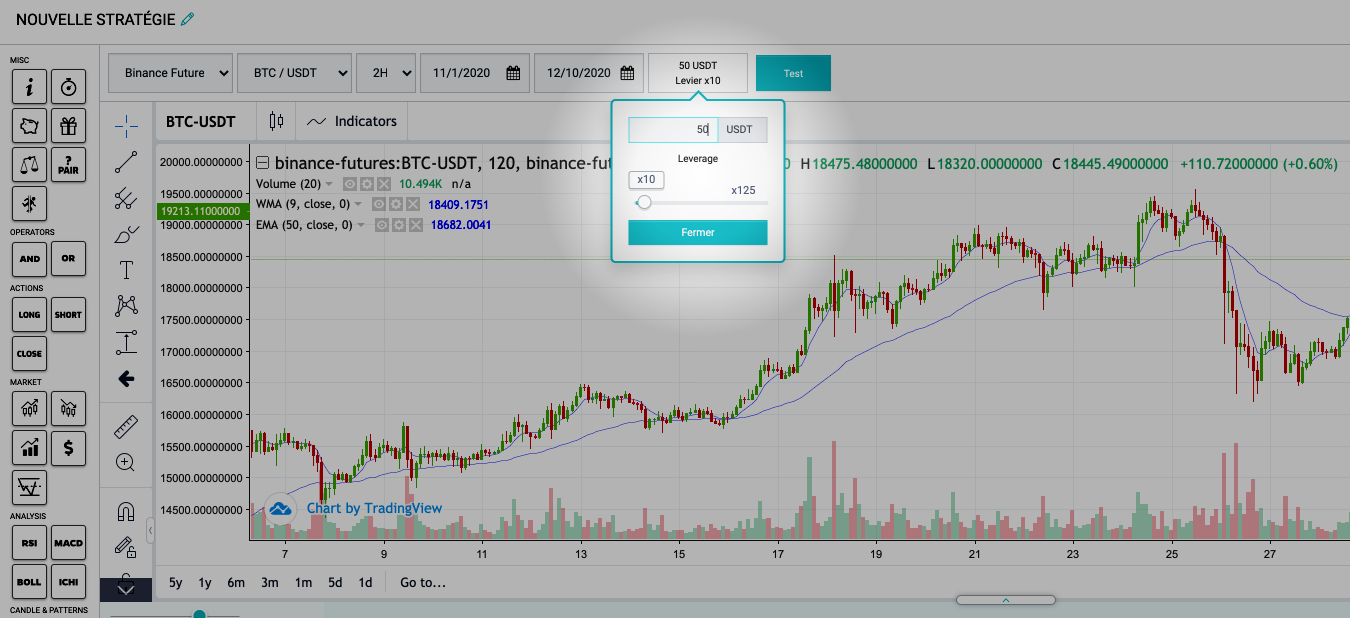Image resolution: width=1350 pixels, height=618 pixels.
Task: Select the text annotation tool
Action: tap(126, 270)
